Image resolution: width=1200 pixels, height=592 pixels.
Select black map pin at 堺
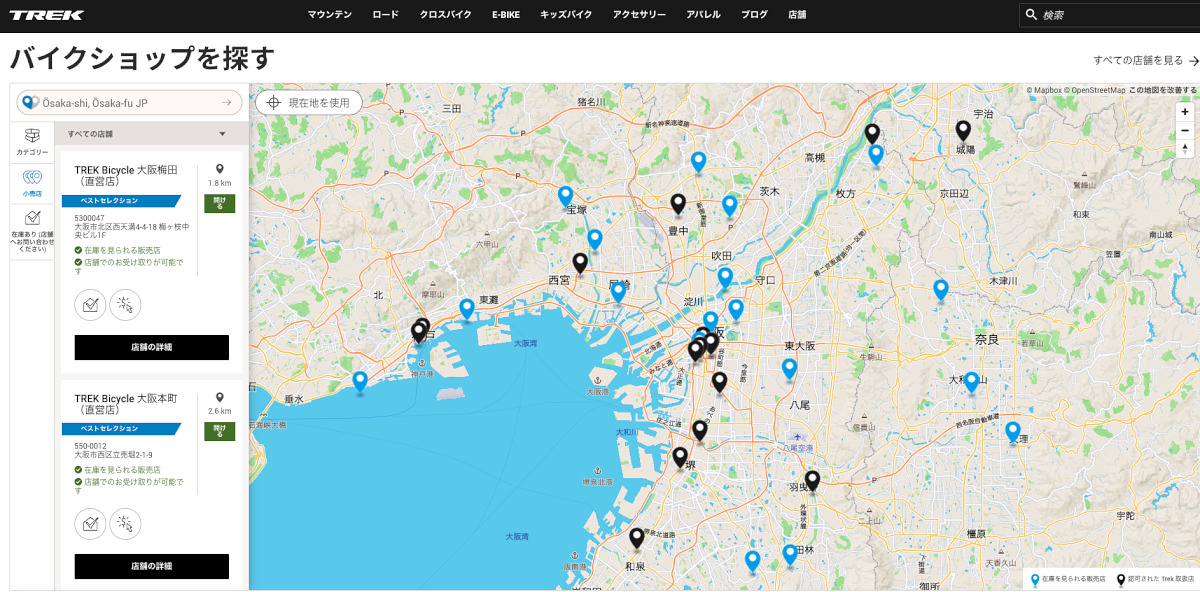coord(680,457)
